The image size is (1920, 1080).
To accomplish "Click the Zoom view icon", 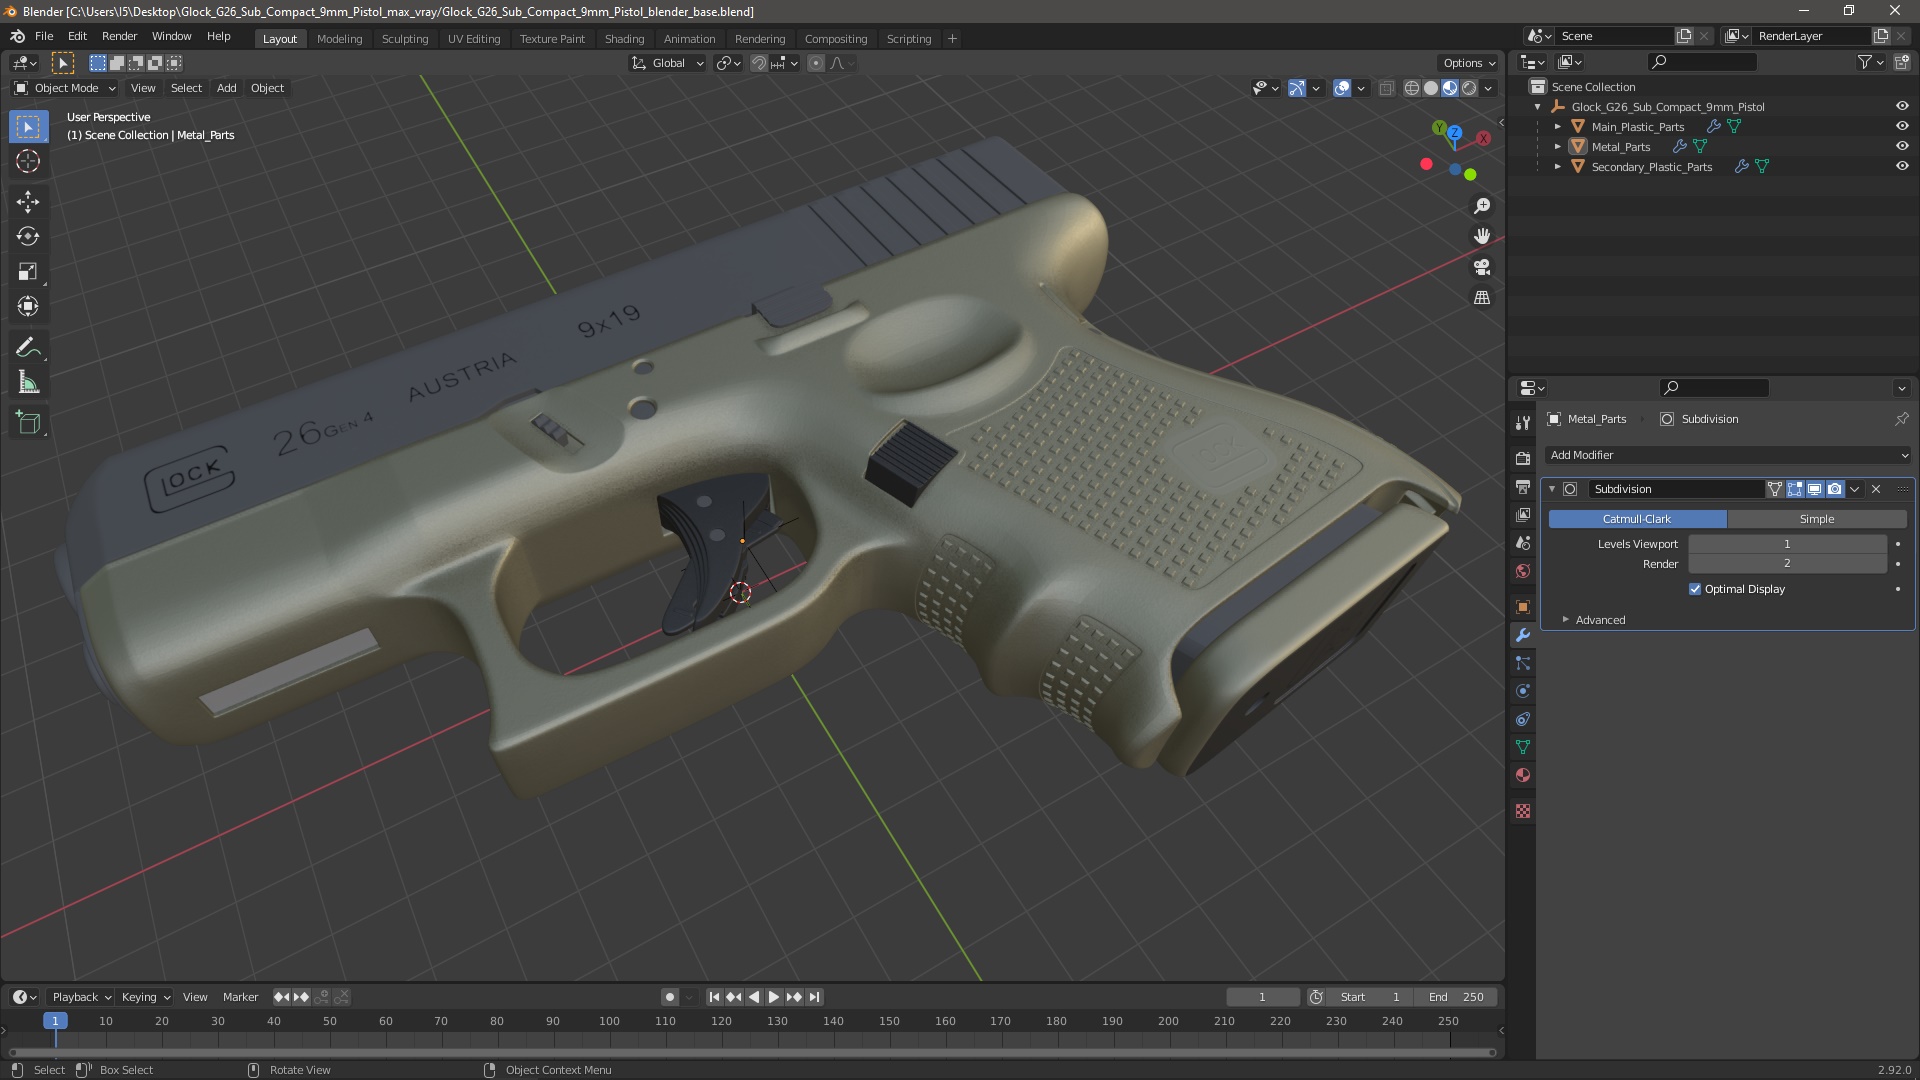I will [x=1482, y=206].
